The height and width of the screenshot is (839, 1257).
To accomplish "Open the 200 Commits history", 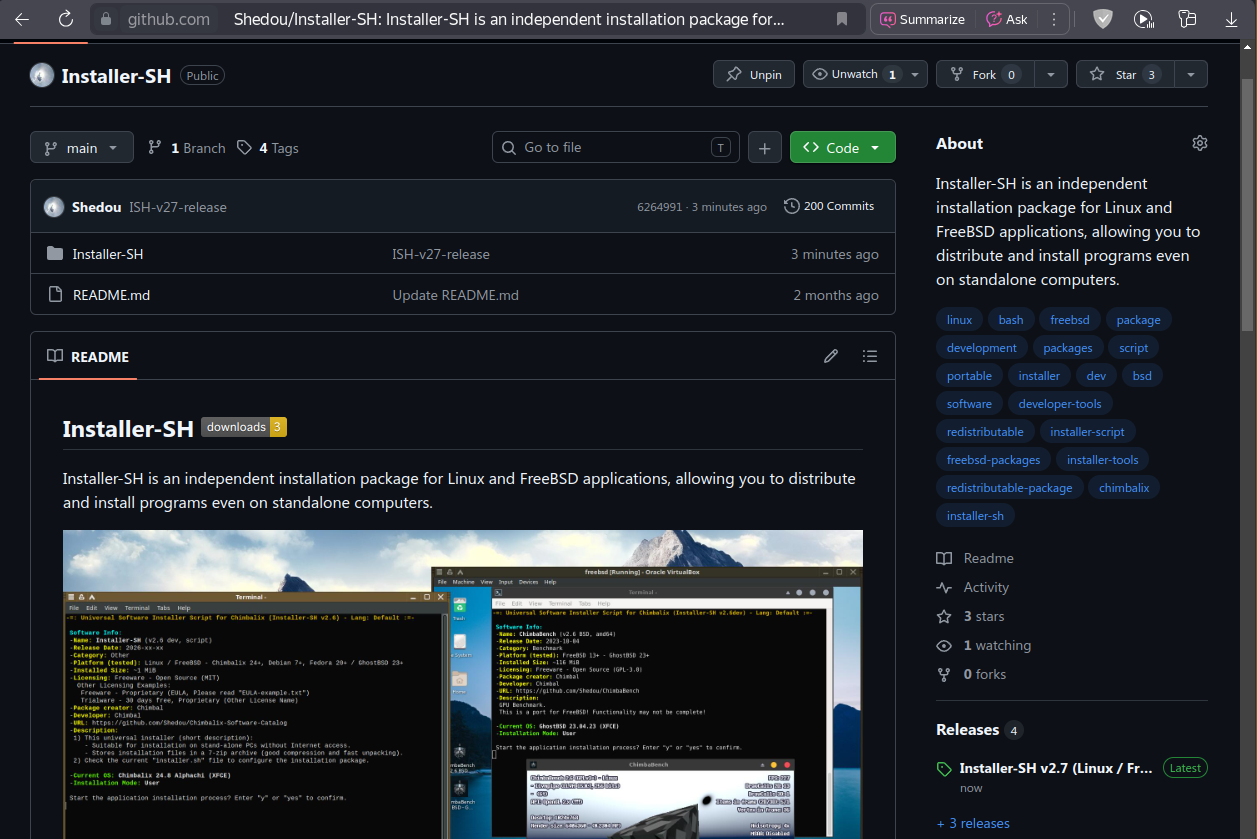I will click(829, 206).
